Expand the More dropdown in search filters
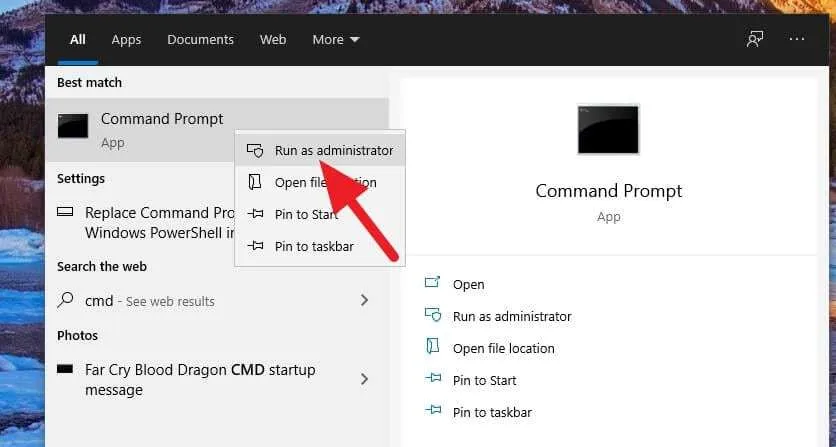 point(336,39)
